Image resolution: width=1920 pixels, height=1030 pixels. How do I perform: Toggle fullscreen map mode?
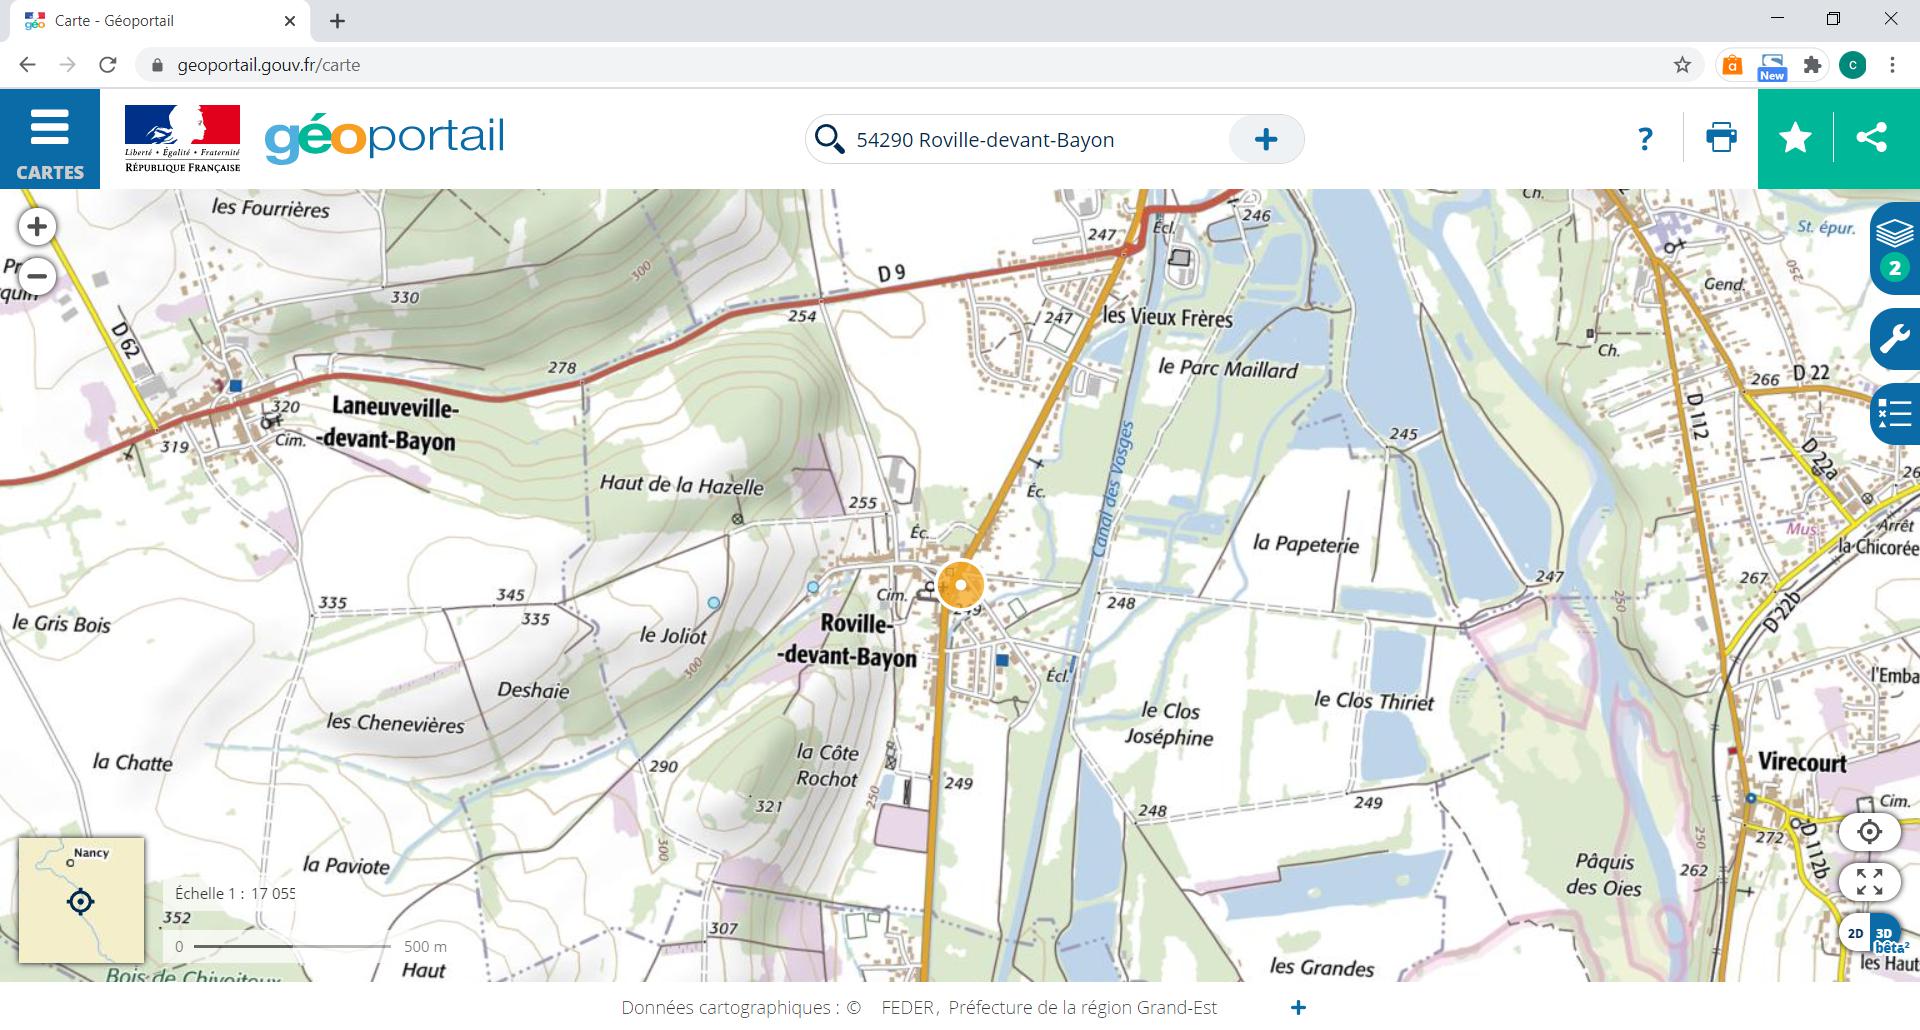[1869, 882]
